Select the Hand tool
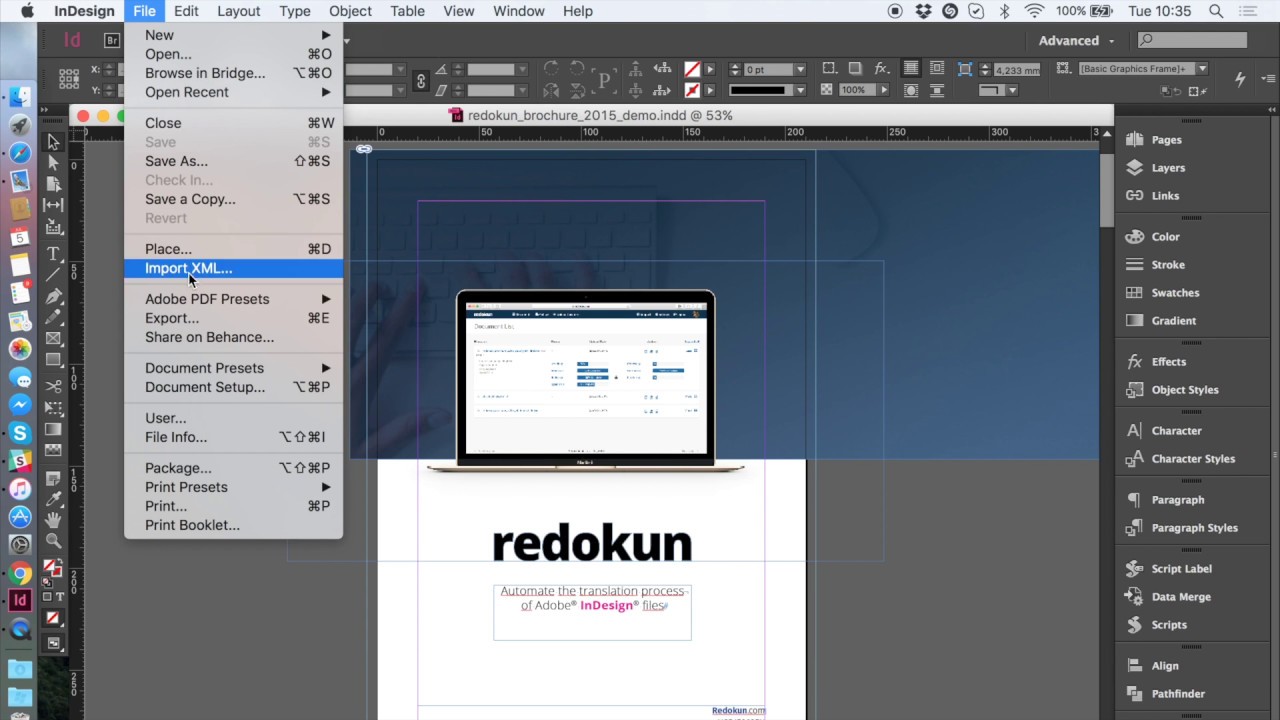The height and width of the screenshot is (720, 1280). (54, 519)
